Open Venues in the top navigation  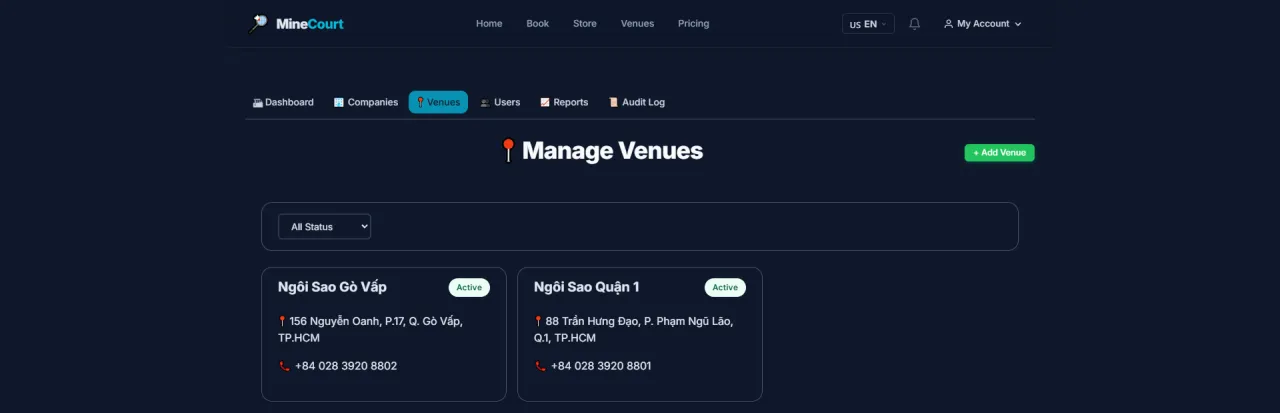(637, 24)
